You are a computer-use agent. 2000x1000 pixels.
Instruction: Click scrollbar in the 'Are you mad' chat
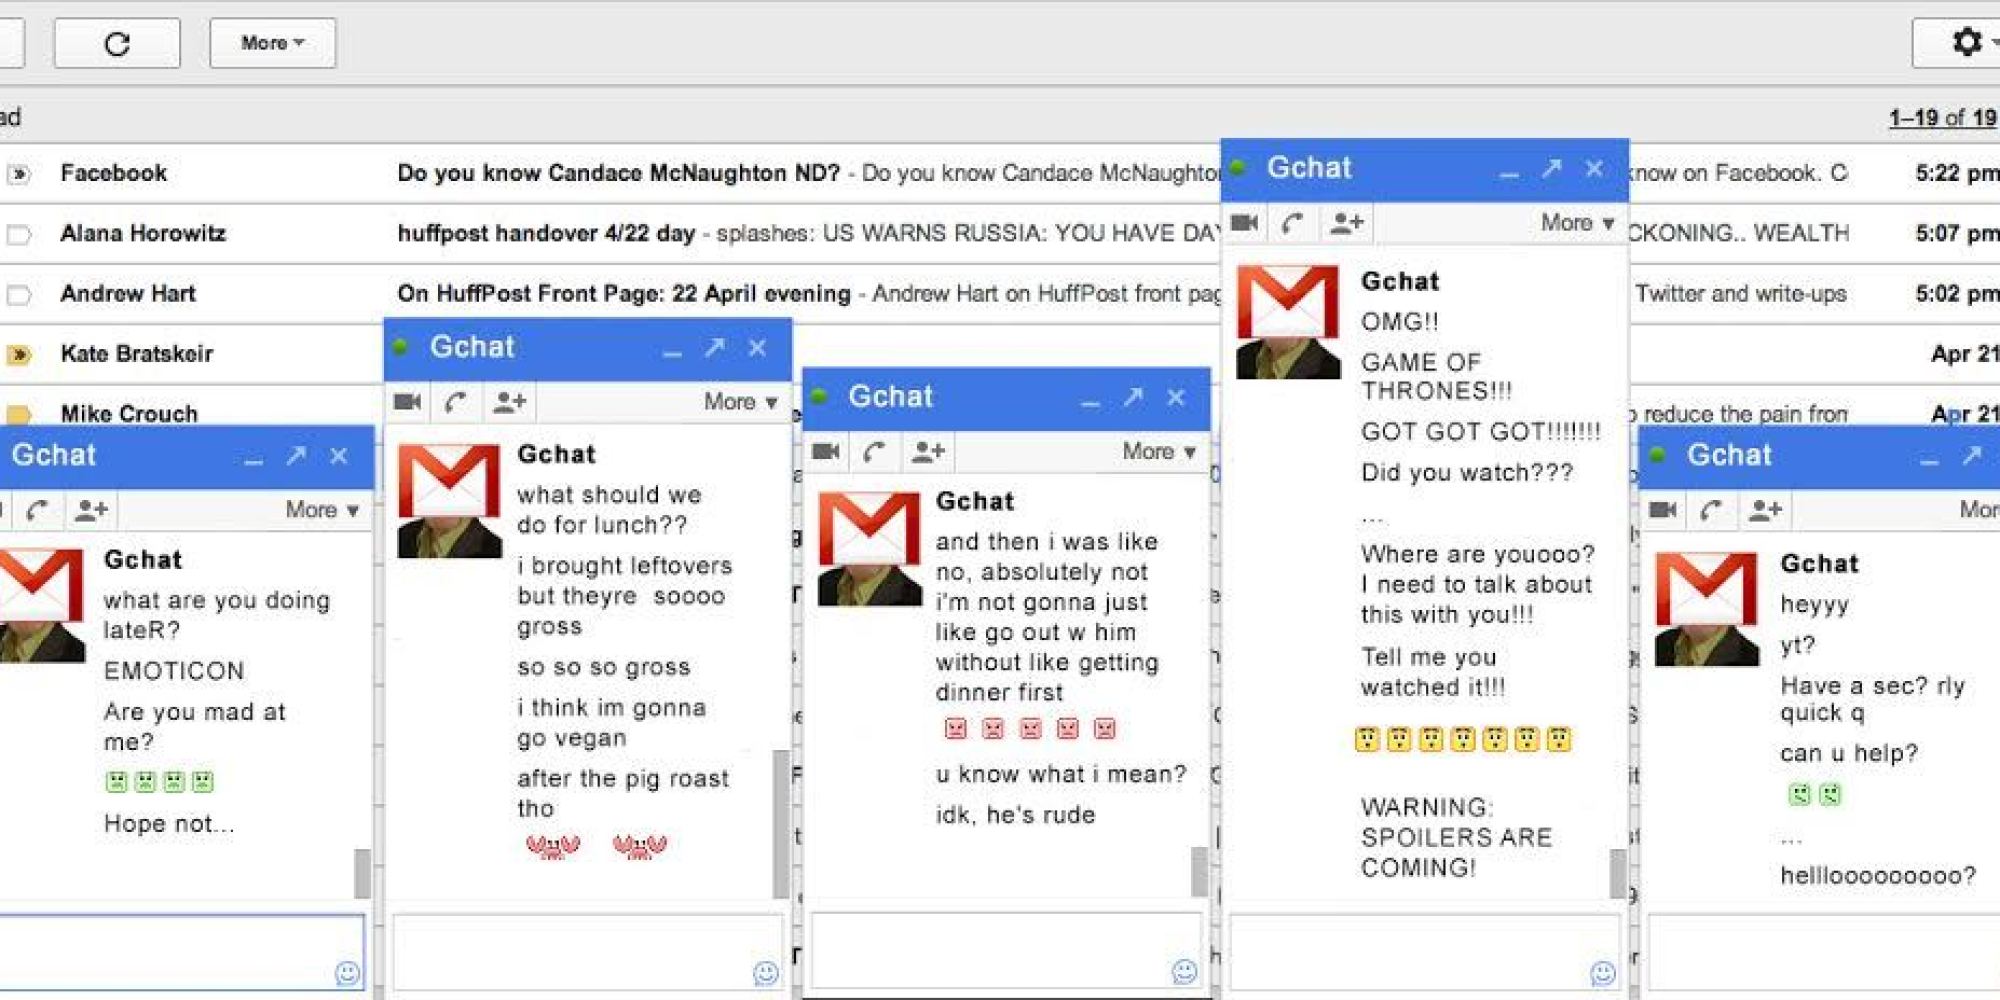coord(362,873)
